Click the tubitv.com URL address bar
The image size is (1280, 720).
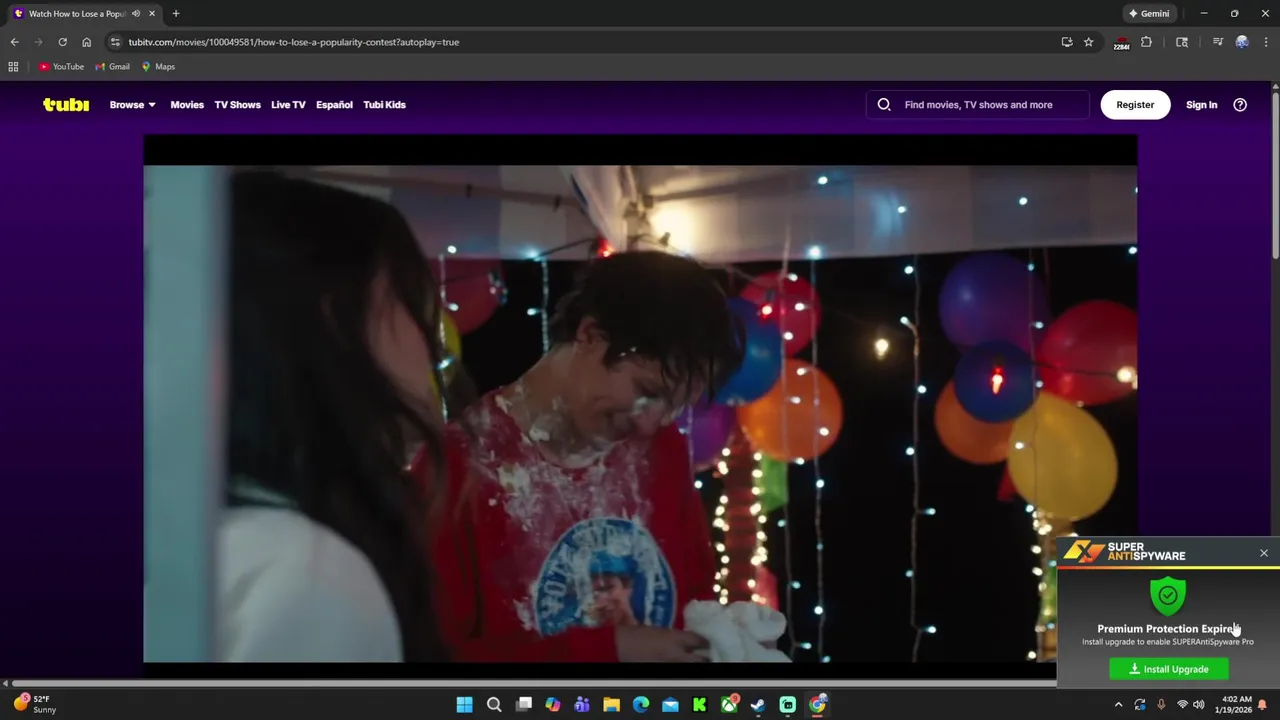tap(580, 42)
